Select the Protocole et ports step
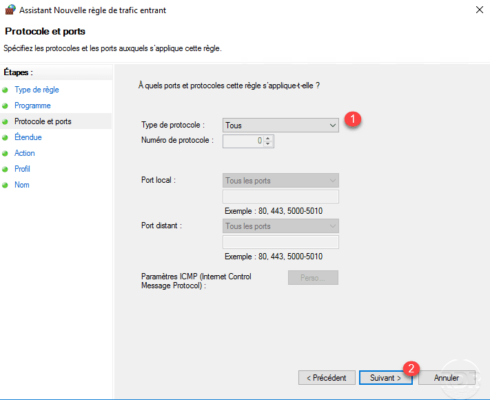 [x=43, y=121]
